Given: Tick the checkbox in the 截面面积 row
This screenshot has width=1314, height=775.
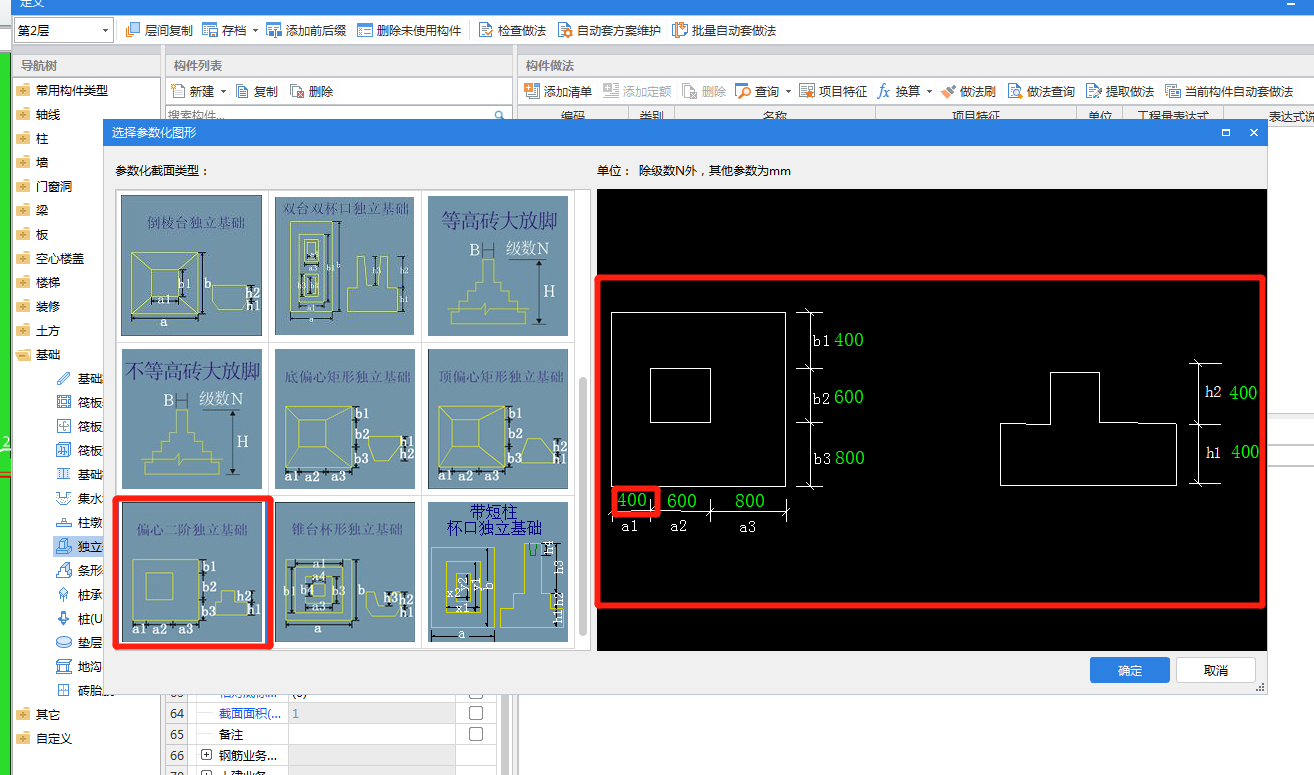Looking at the screenshot, I should coord(476,713).
